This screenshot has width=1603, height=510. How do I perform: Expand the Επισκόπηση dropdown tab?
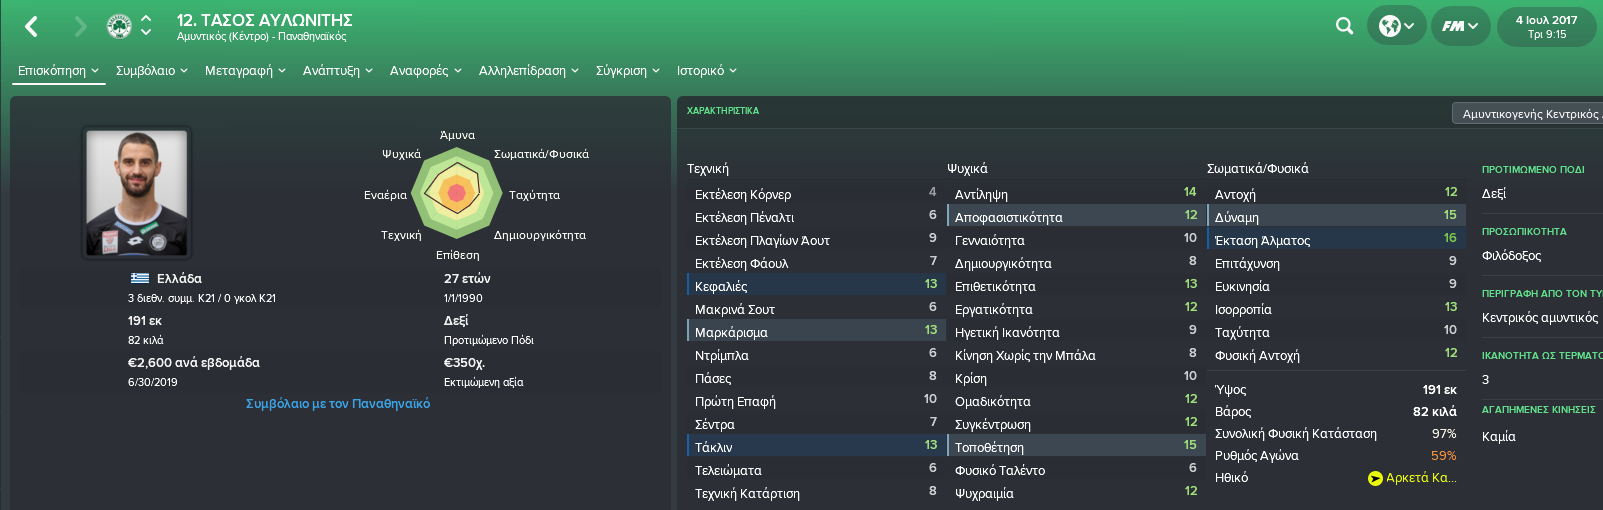[x=59, y=71]
